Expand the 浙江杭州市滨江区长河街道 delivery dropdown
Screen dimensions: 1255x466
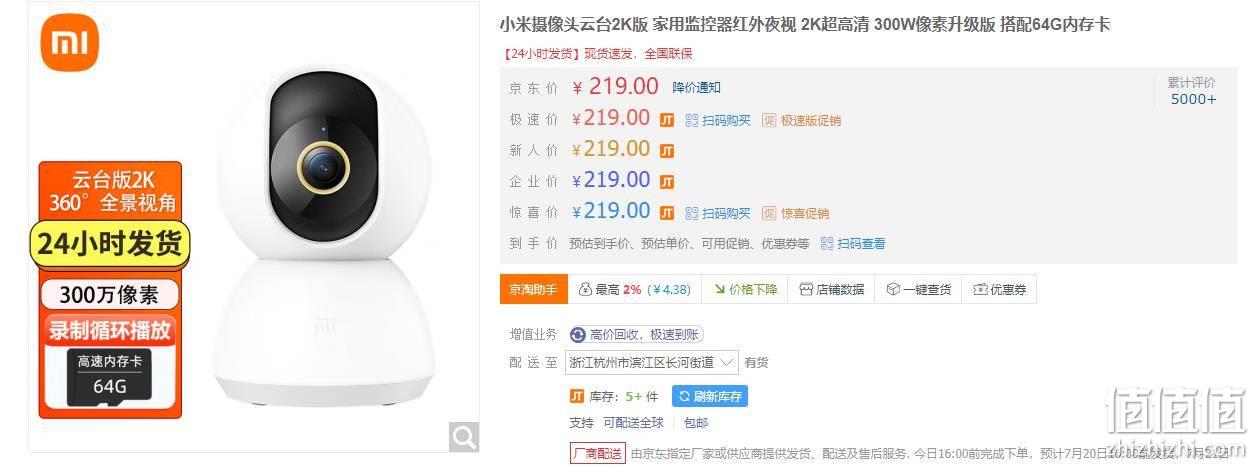[x=652, y=362]
